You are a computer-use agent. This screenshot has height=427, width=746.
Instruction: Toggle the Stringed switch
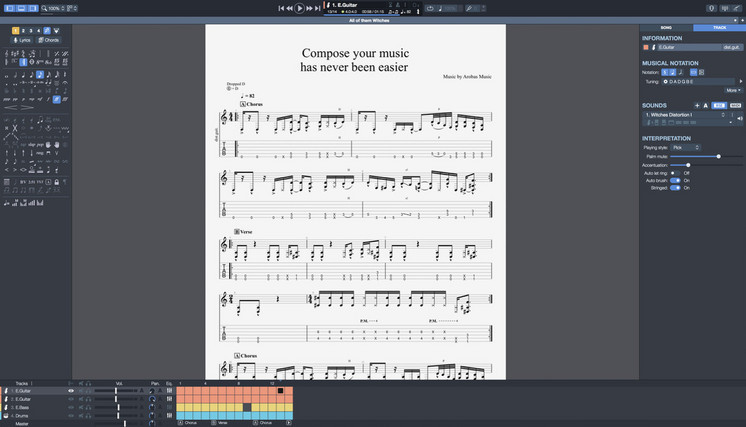coord(675,188)
